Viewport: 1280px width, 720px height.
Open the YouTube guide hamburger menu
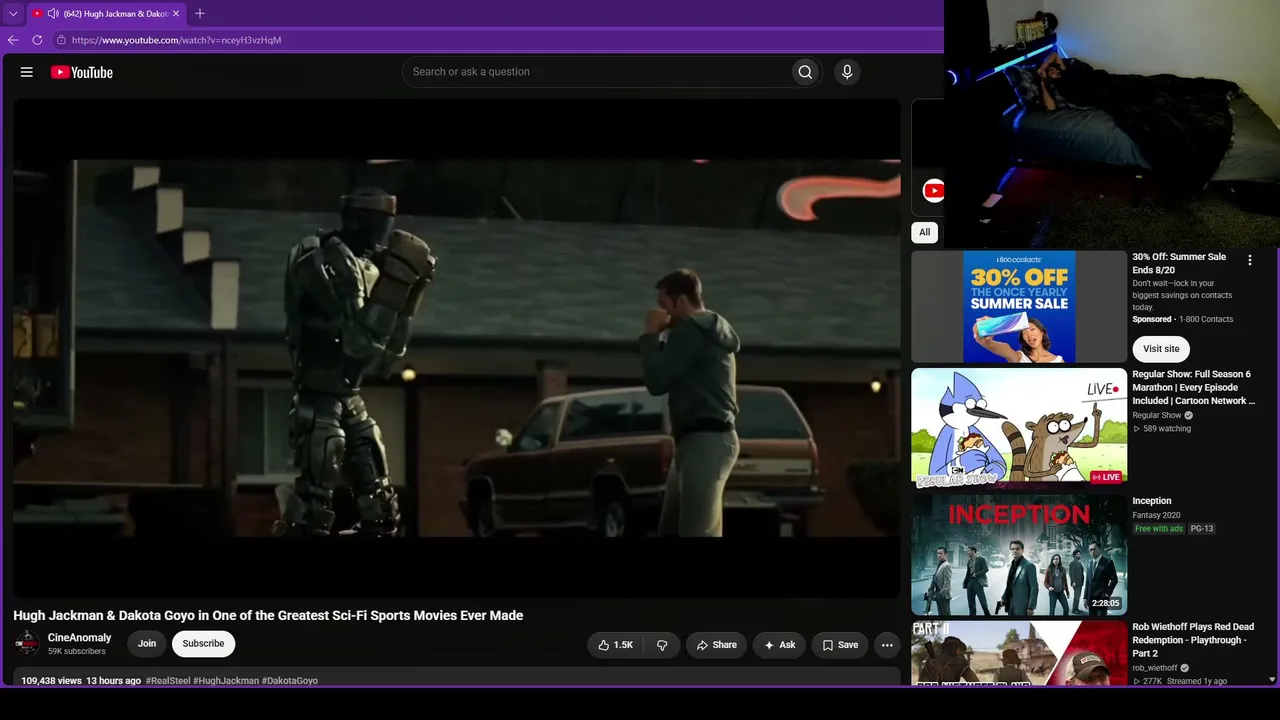pos(27,72)
